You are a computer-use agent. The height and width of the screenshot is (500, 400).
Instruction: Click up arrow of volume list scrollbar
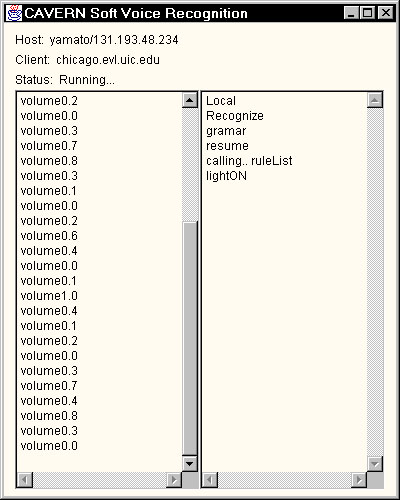pyautogui.click(x=190, y=100)
